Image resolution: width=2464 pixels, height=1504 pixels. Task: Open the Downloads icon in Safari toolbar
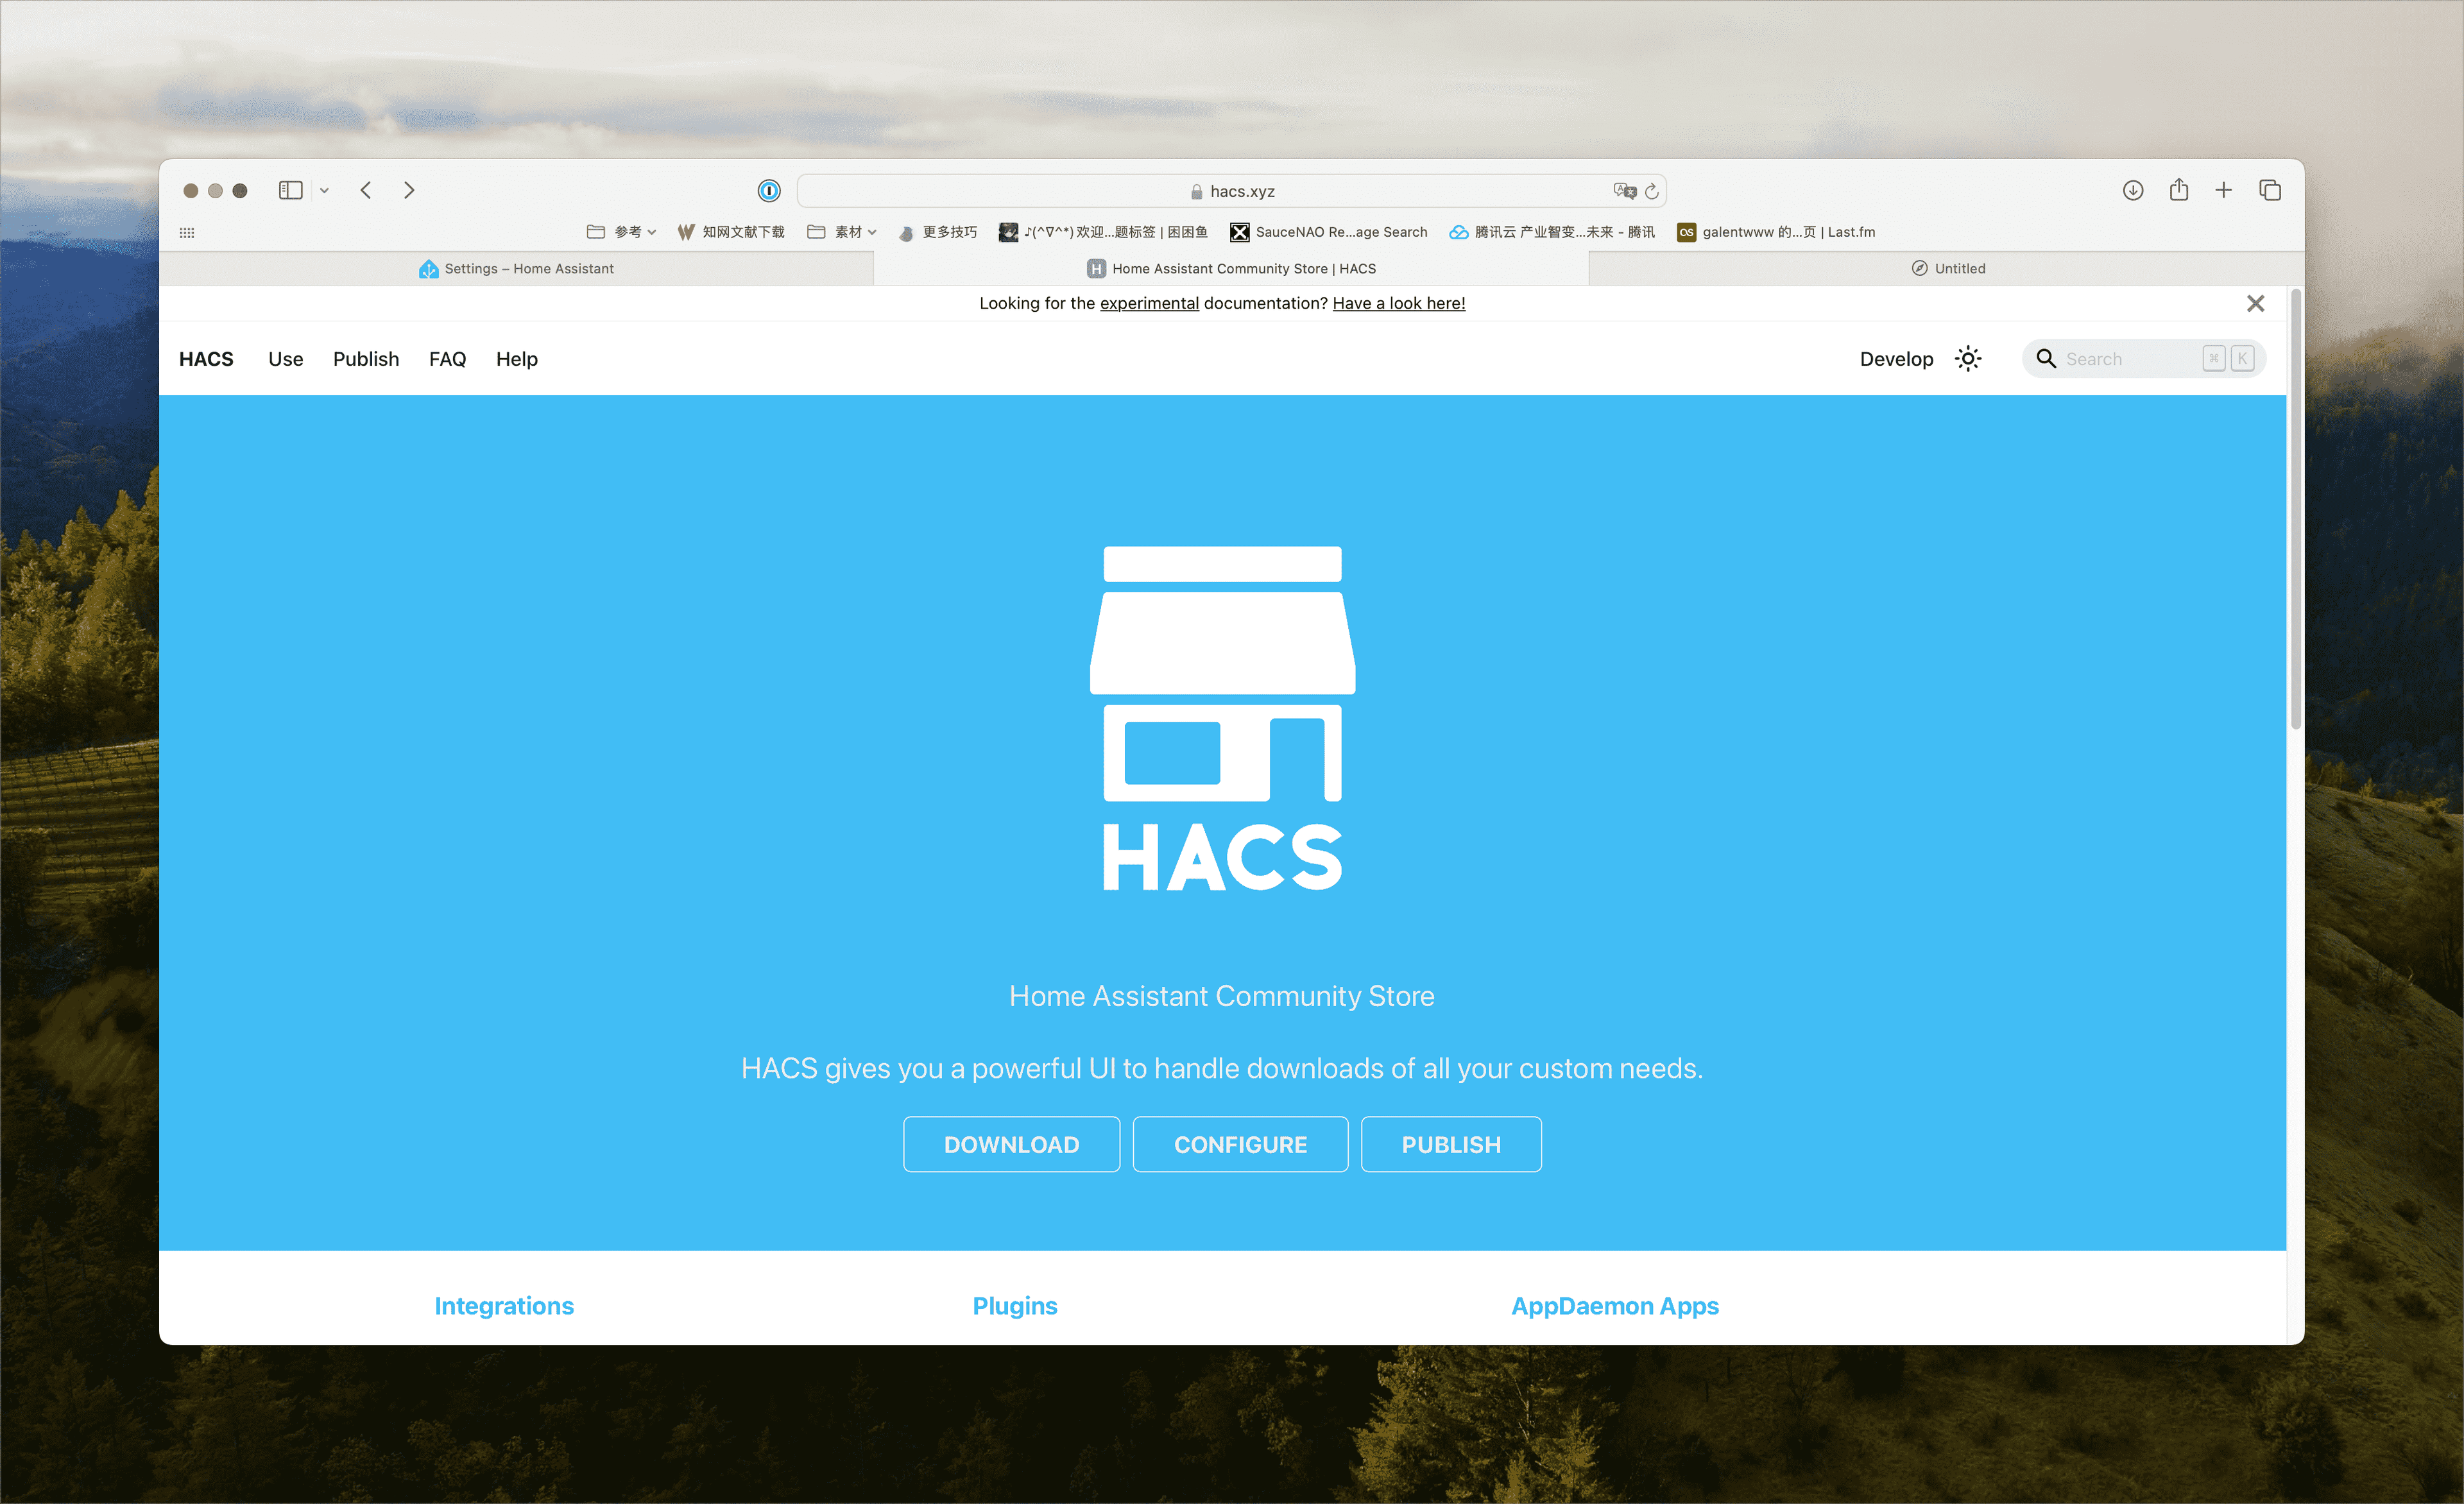tap(2132, 190)
